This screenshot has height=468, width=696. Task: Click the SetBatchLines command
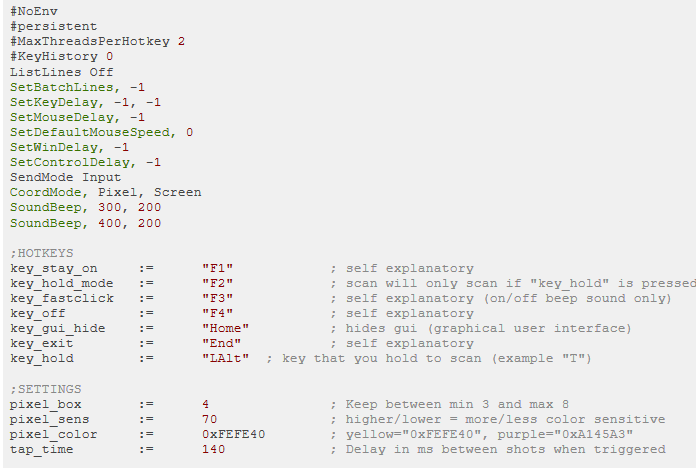click(62, 87)
